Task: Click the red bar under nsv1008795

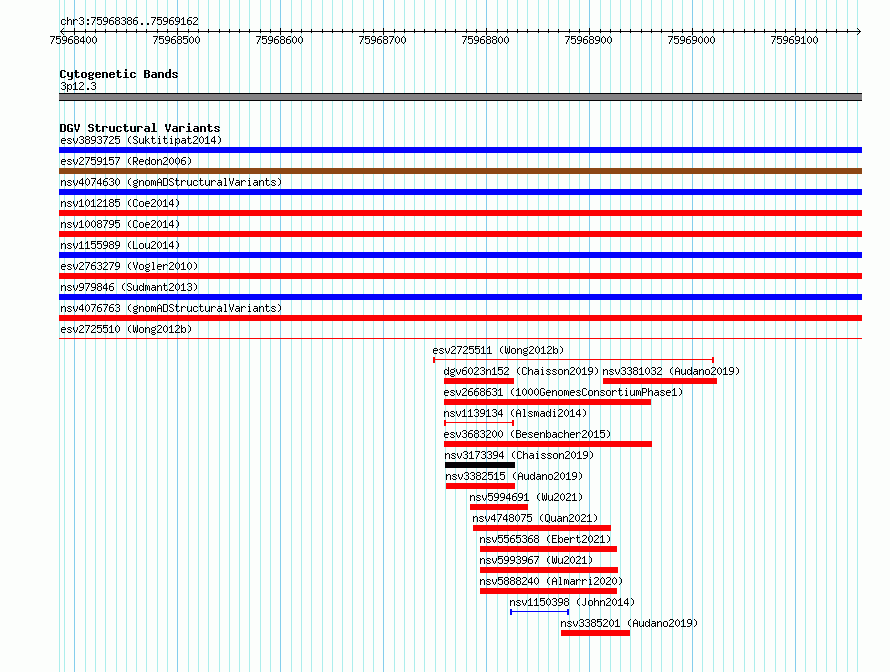Action: coord(460,234)
